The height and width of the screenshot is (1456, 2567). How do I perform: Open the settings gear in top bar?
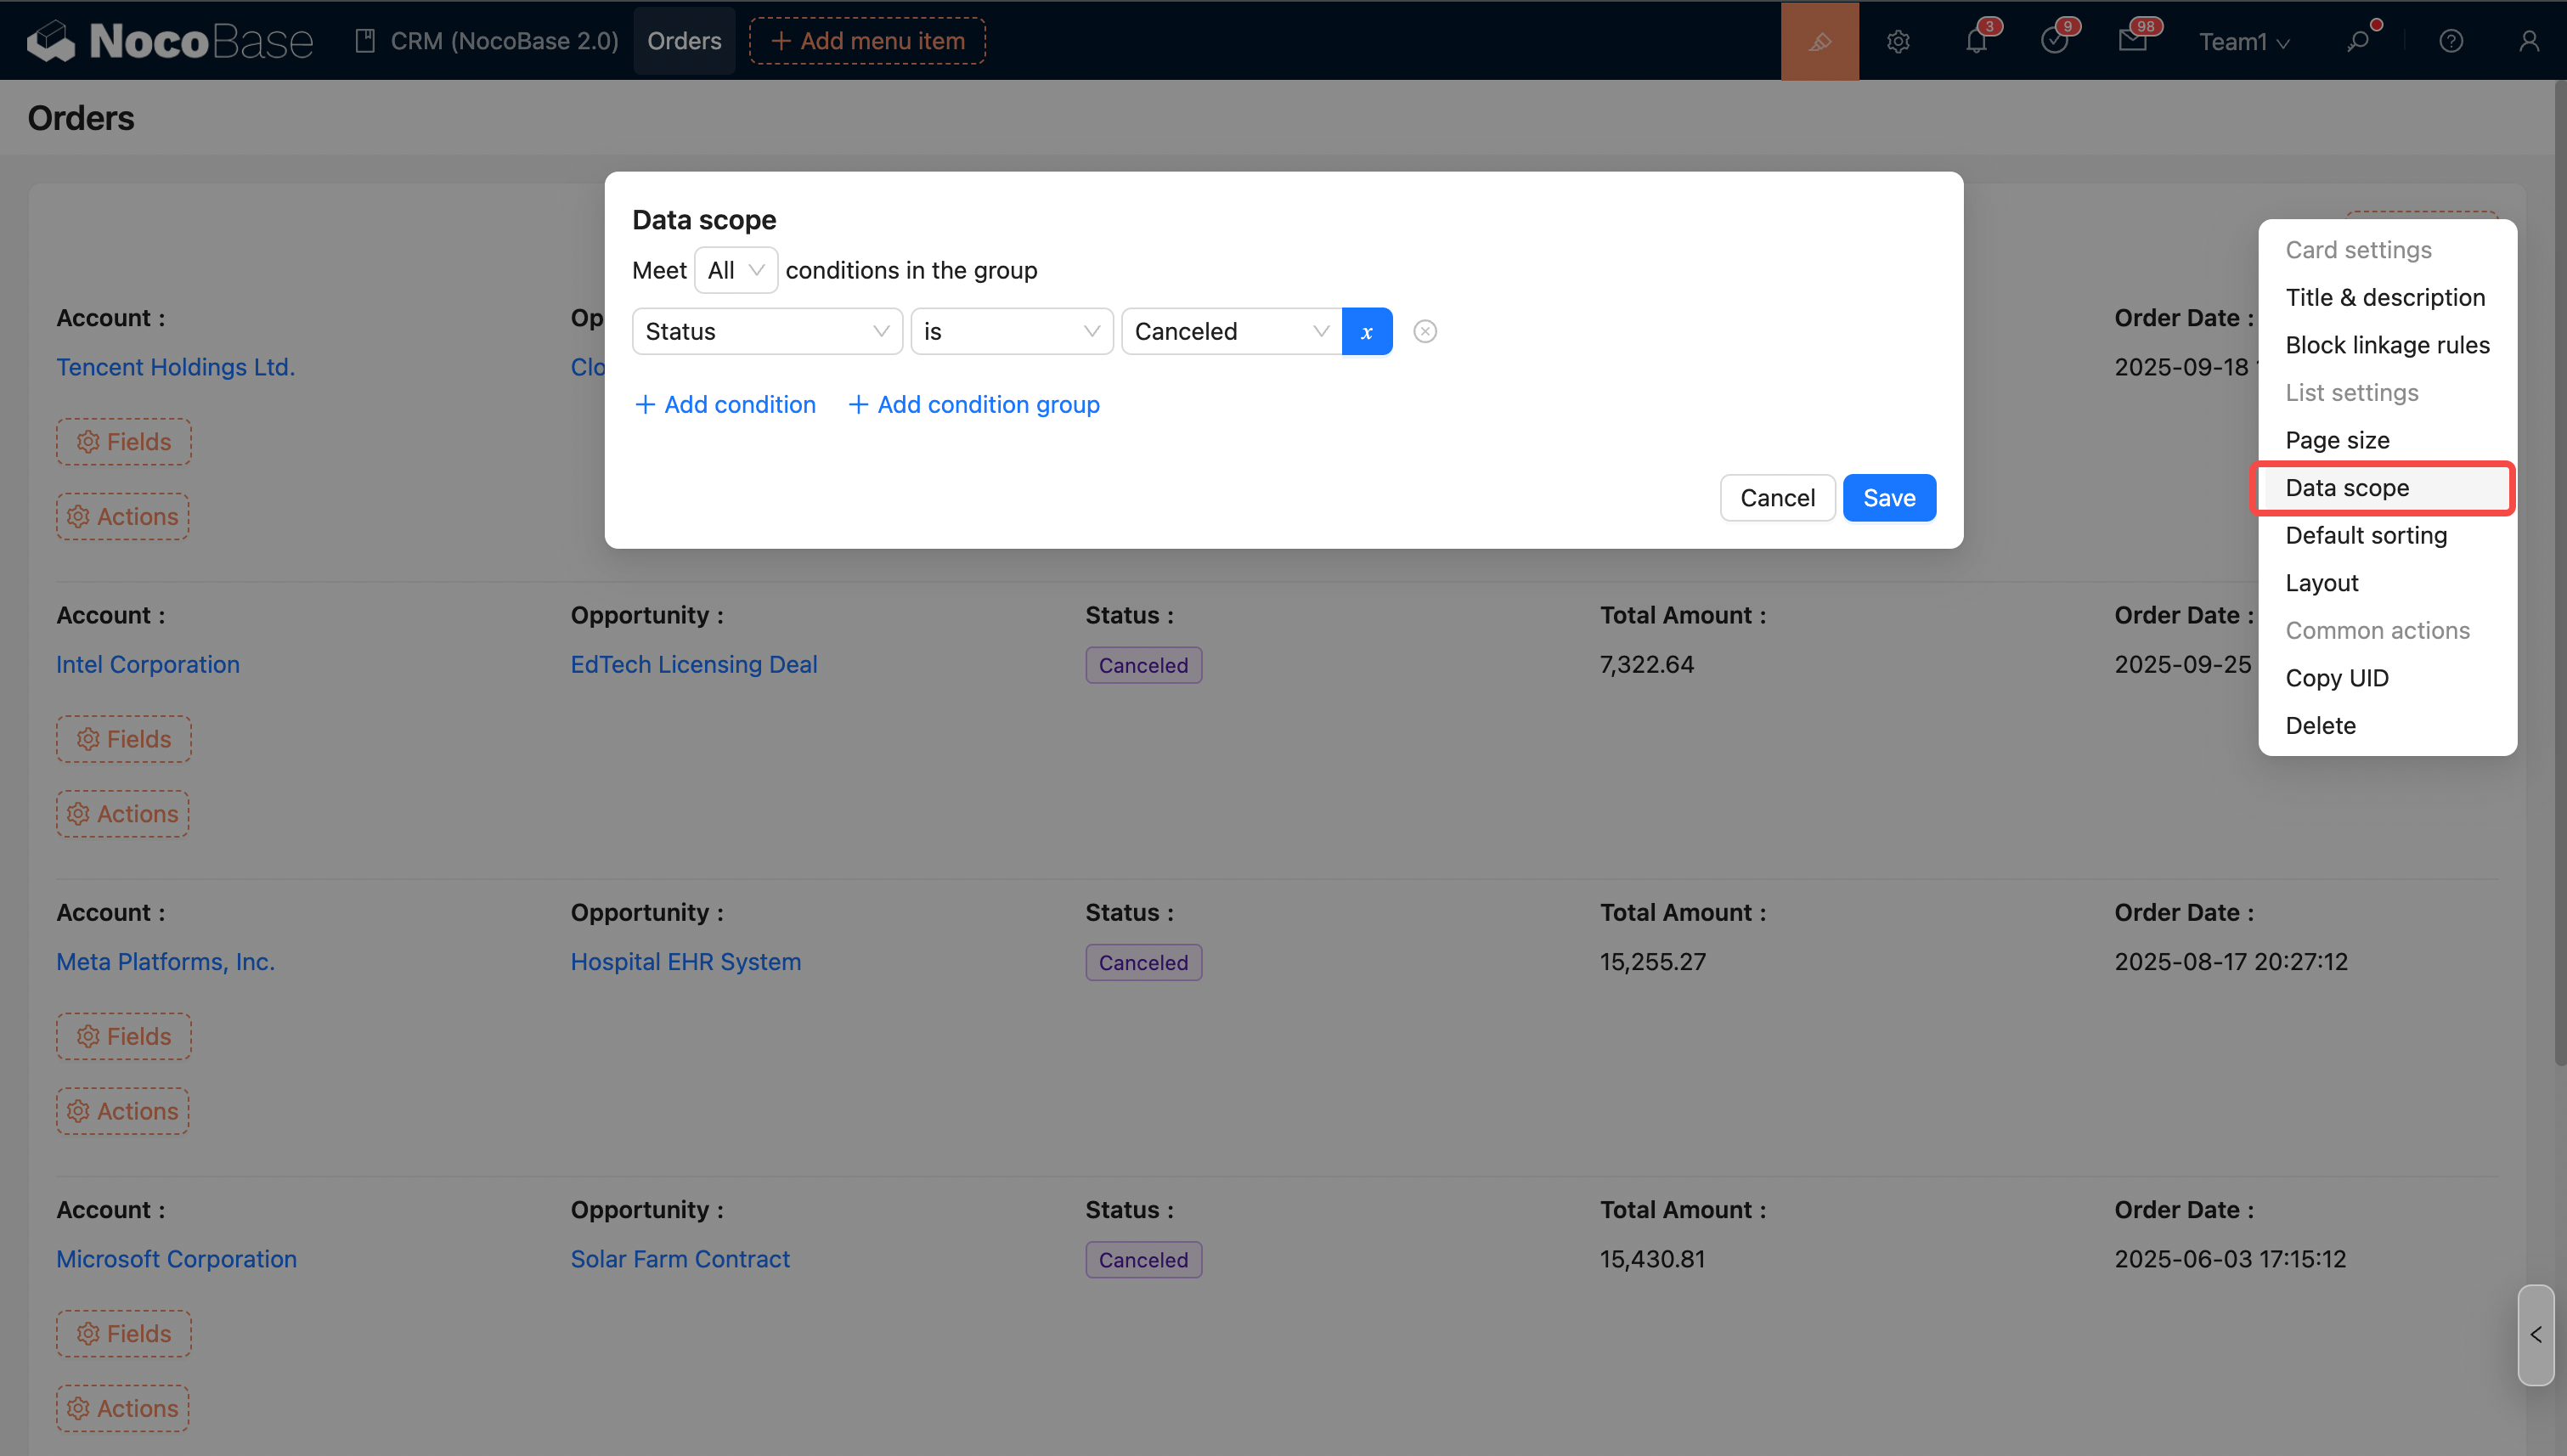pyautogui.click(x=1898, y=41)
